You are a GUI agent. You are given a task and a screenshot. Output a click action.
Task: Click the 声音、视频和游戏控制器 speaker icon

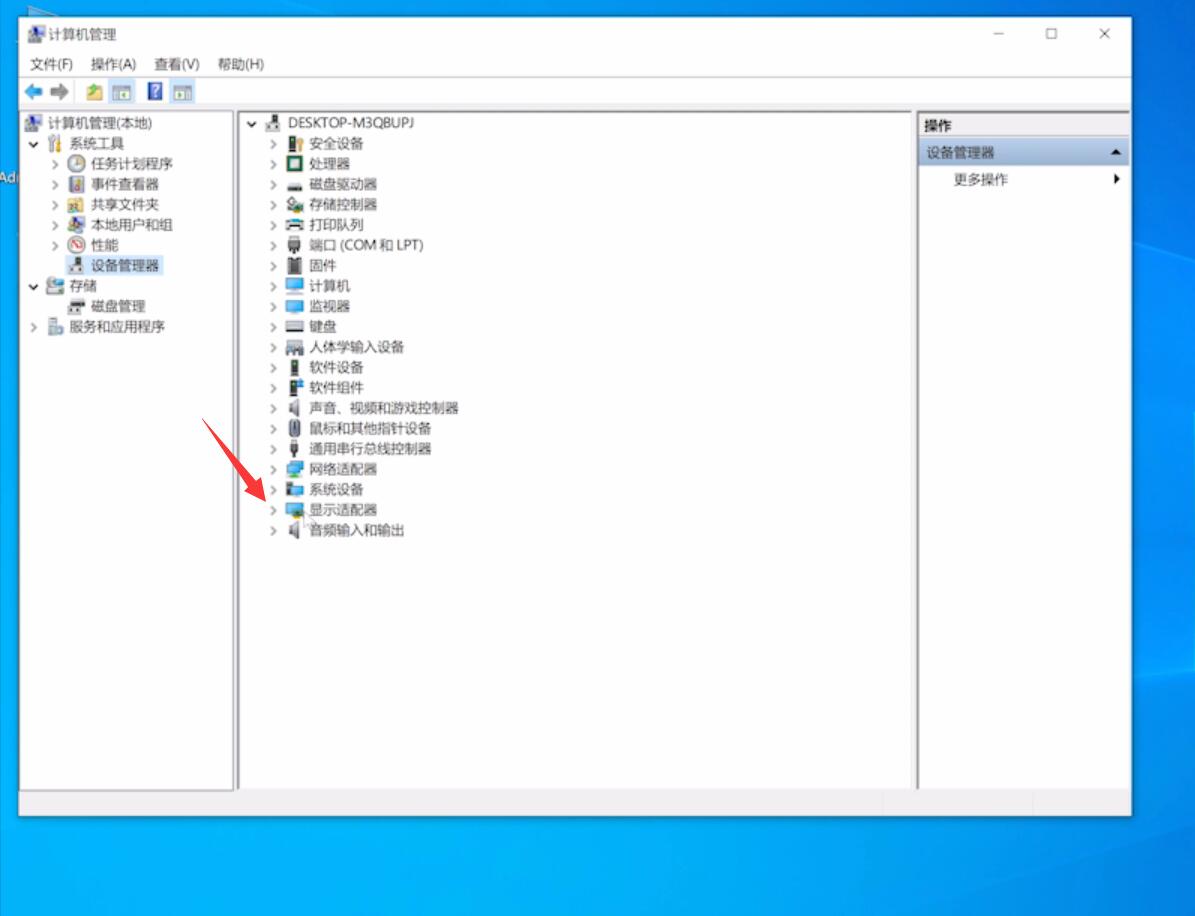coord(295,408)
